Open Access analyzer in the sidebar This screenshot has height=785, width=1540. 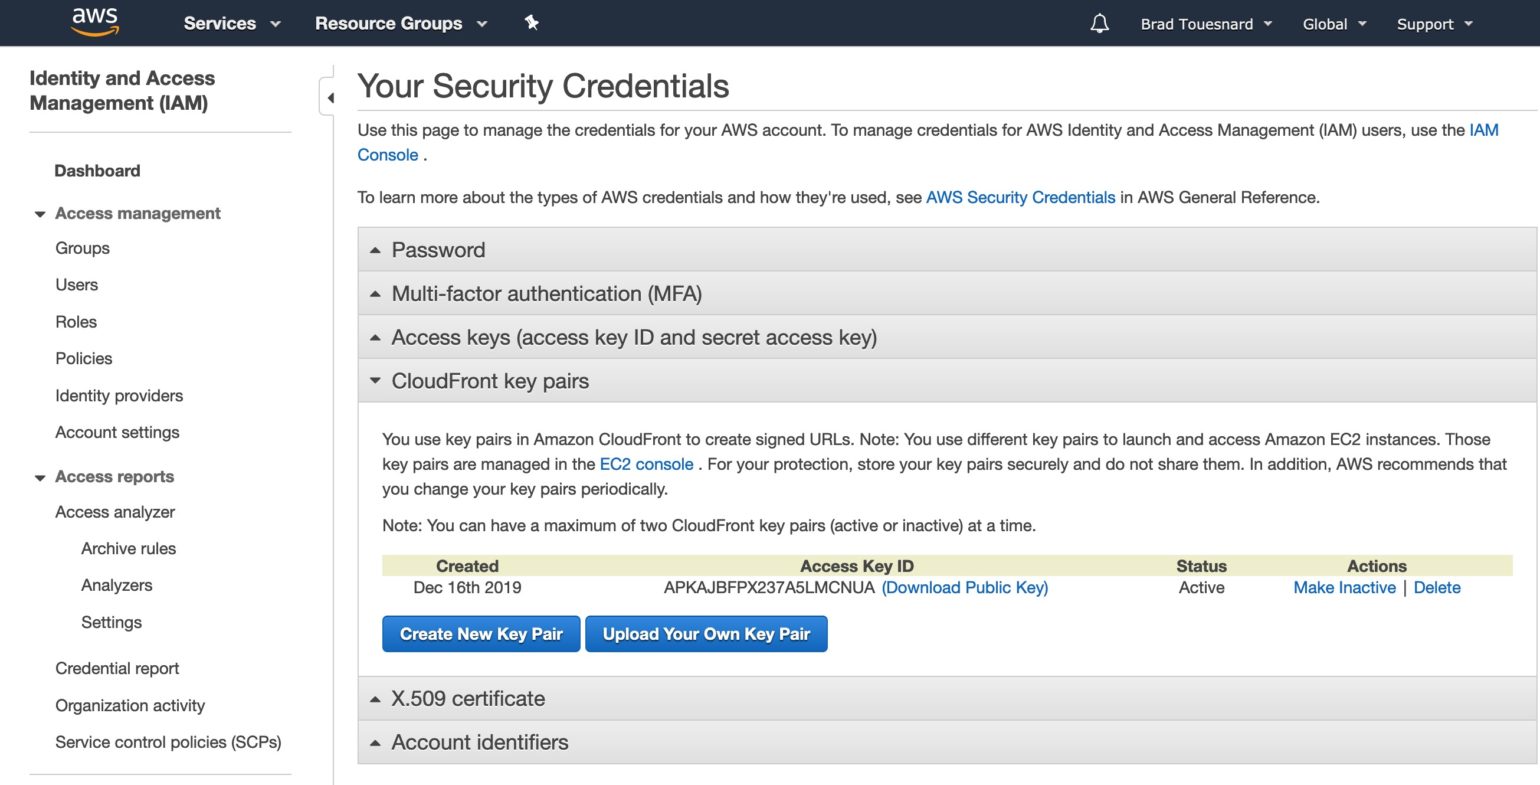pyautogui.click(x=115, y=512)
